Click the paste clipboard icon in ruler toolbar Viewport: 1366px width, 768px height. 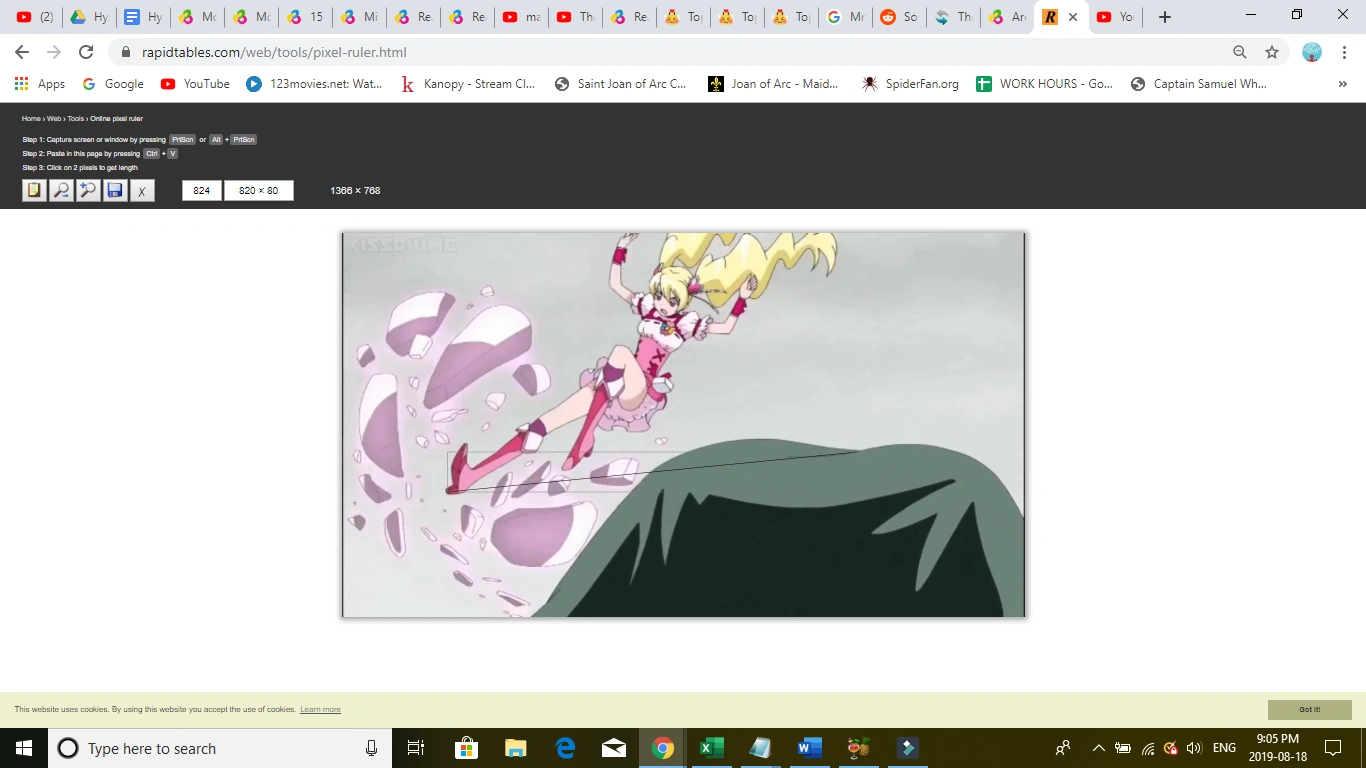tap(35, 190)
